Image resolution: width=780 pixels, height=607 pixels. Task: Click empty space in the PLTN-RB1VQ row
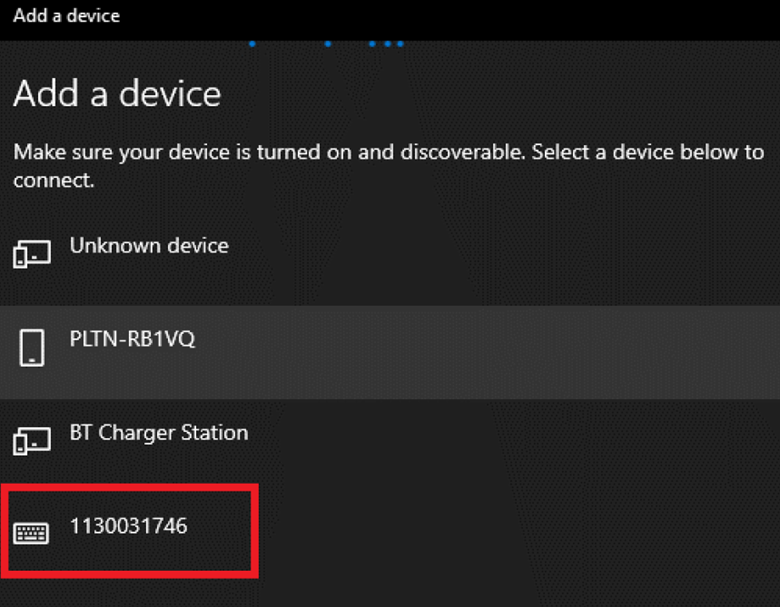click(488, 352)
